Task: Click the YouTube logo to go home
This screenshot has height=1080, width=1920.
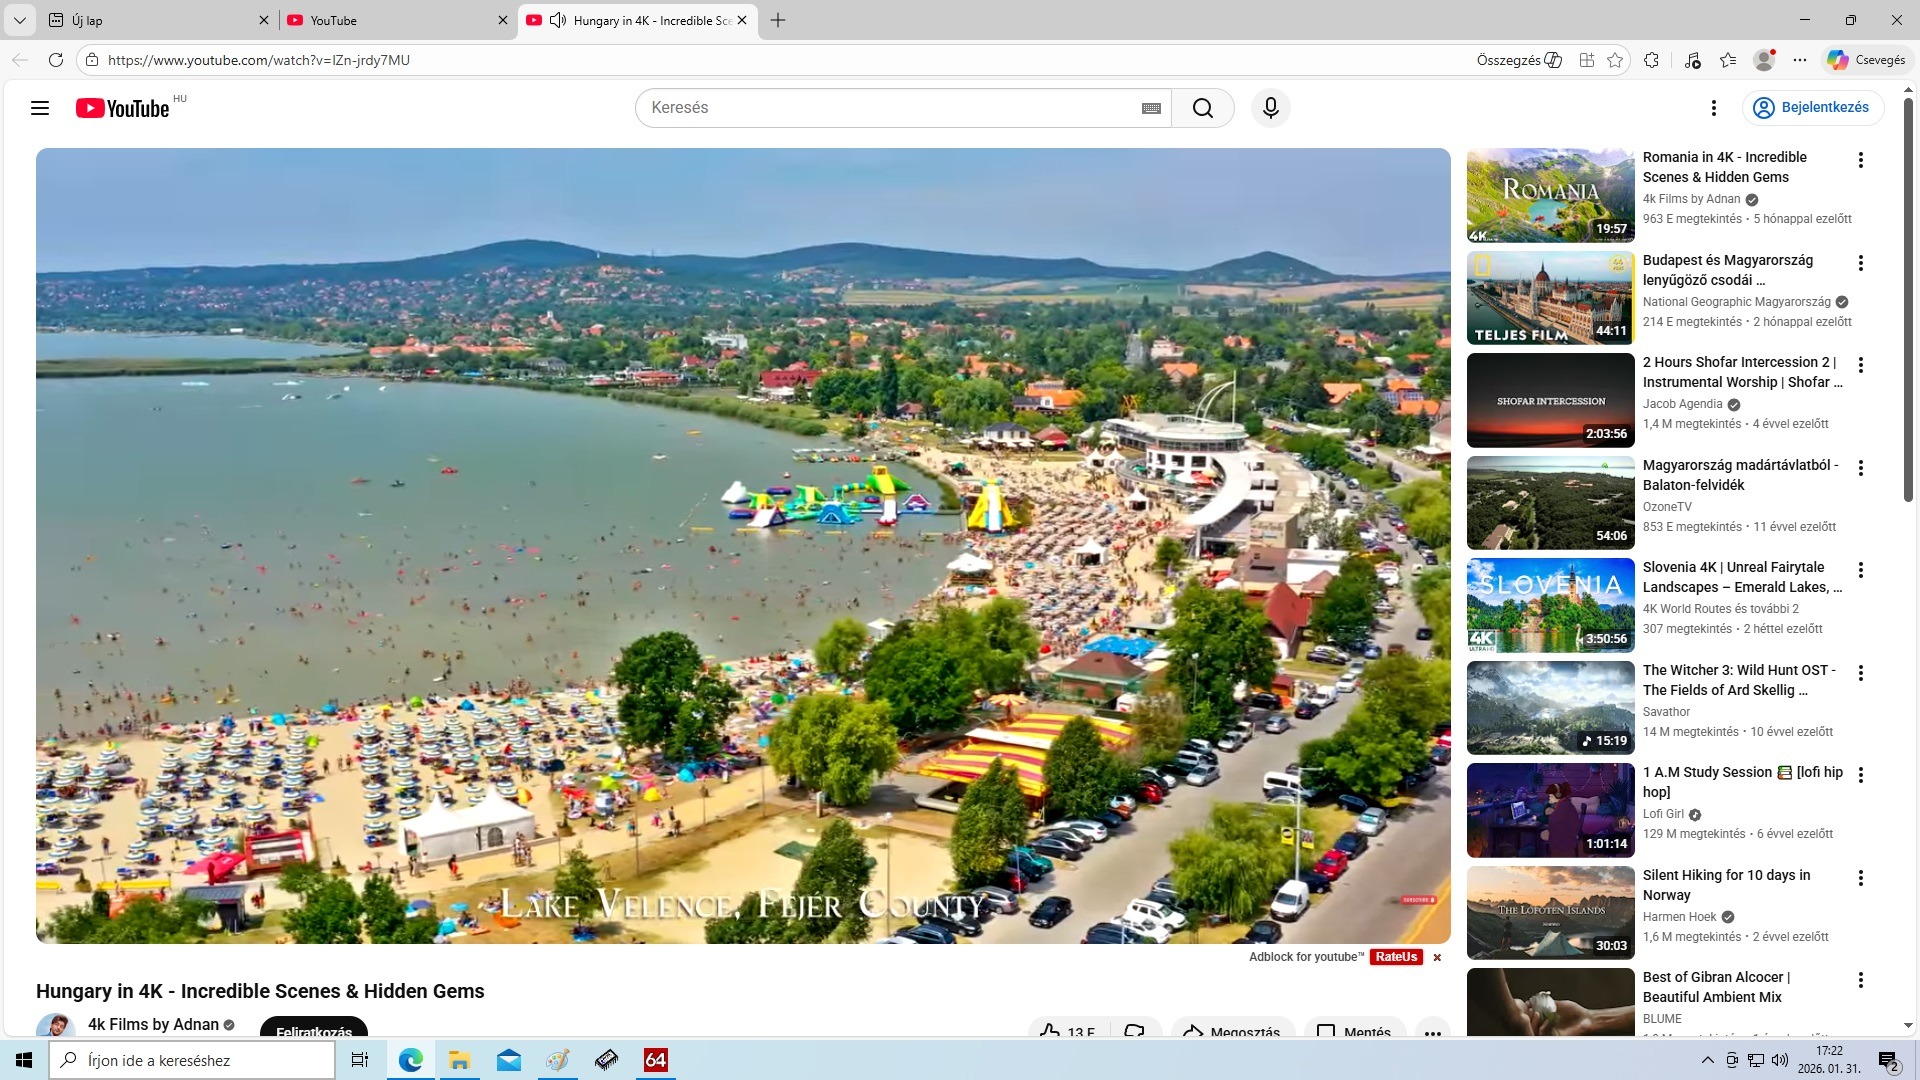Action: pyautogui.click(x=123, y=108)
